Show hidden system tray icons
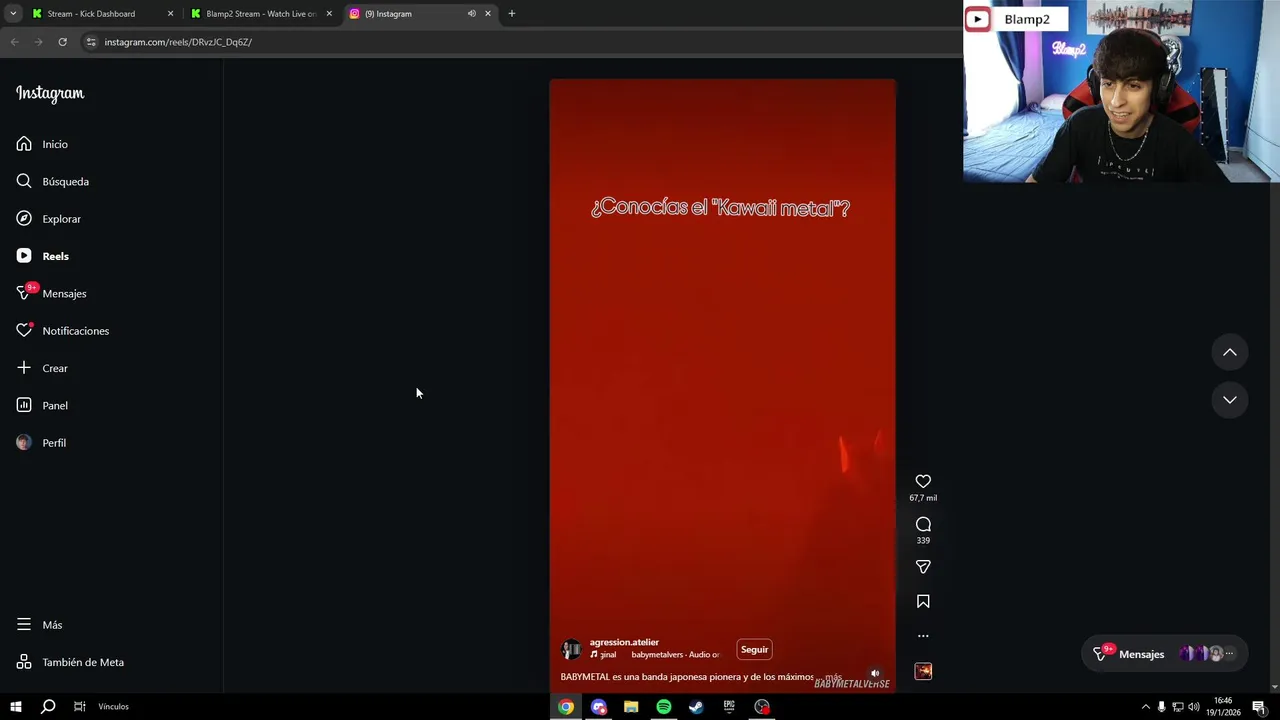 (x=1146, y=707)
